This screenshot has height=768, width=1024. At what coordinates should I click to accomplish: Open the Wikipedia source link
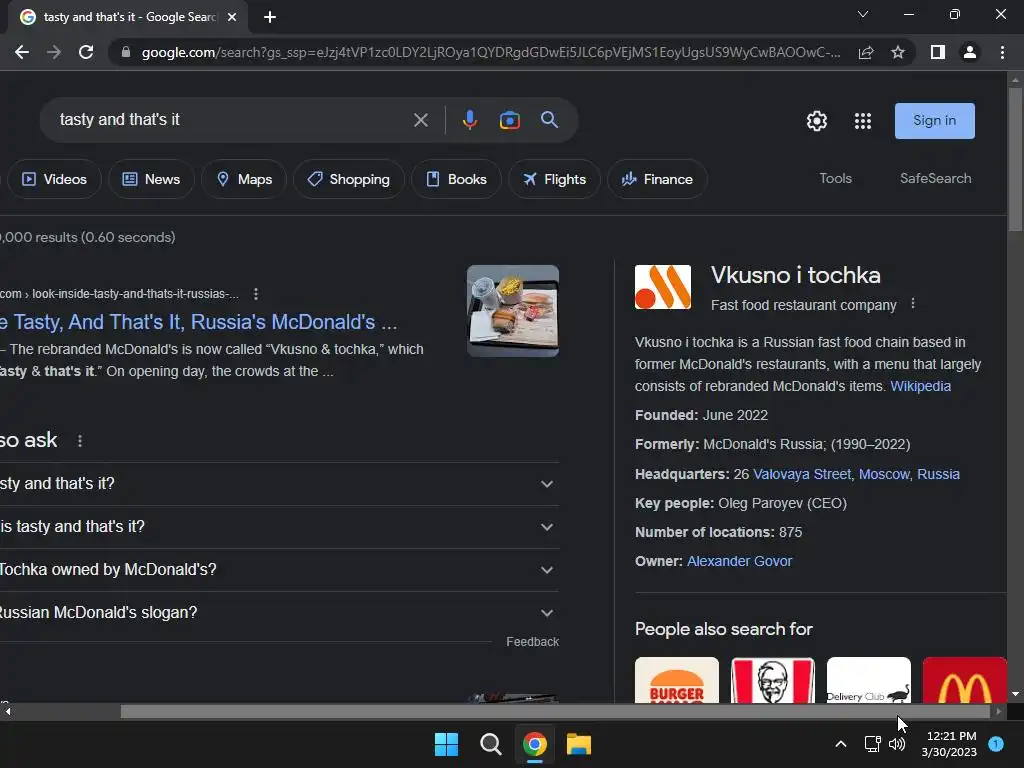[x=920, y=386]
